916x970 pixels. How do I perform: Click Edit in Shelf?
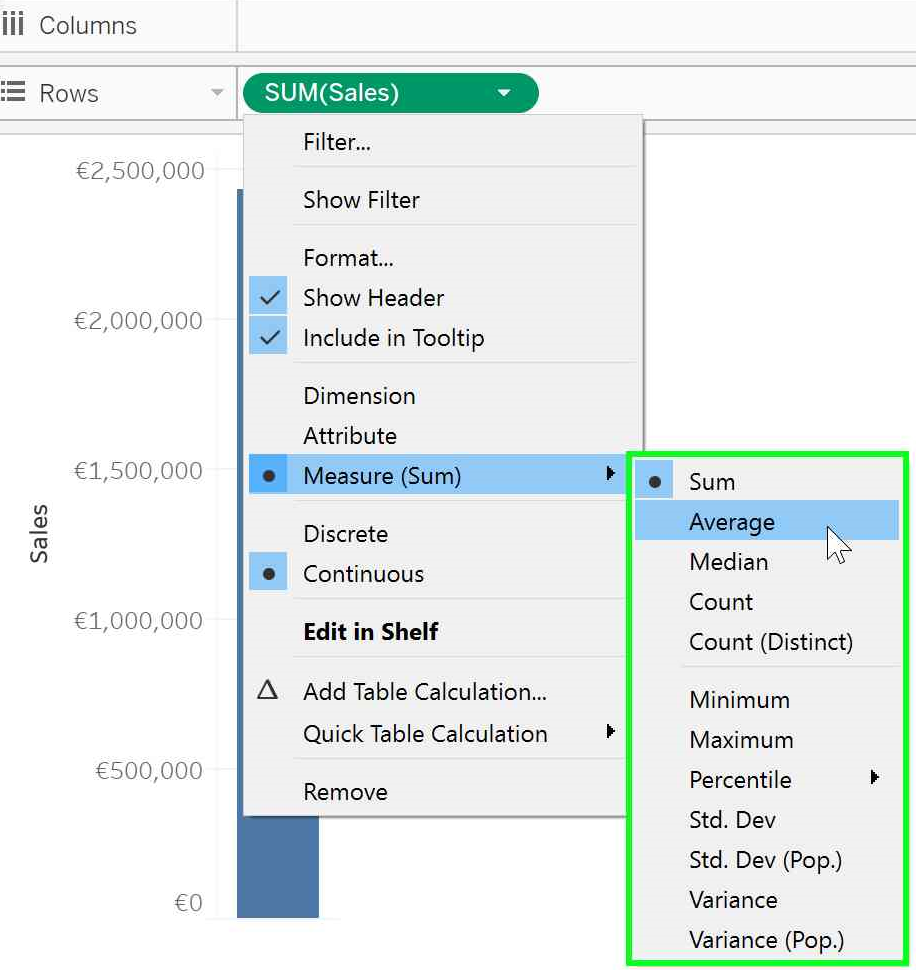[371, 632]
